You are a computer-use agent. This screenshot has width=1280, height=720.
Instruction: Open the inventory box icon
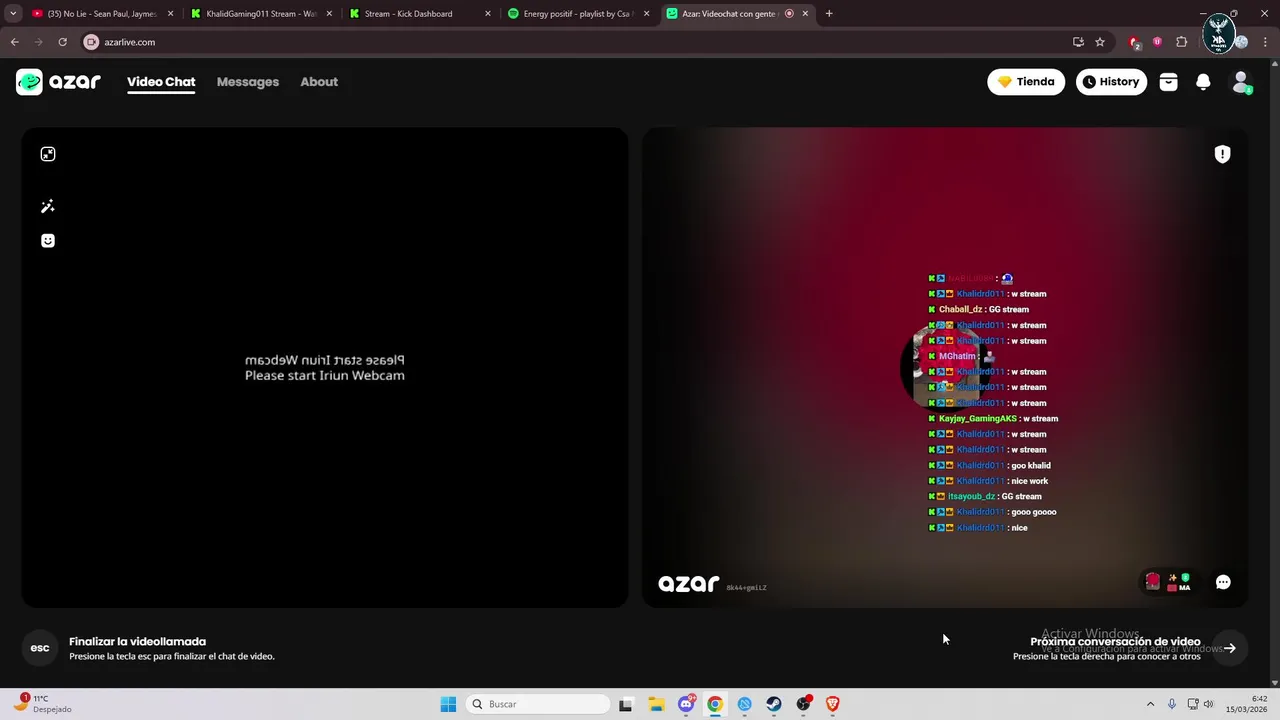[x=1168, y=82]
